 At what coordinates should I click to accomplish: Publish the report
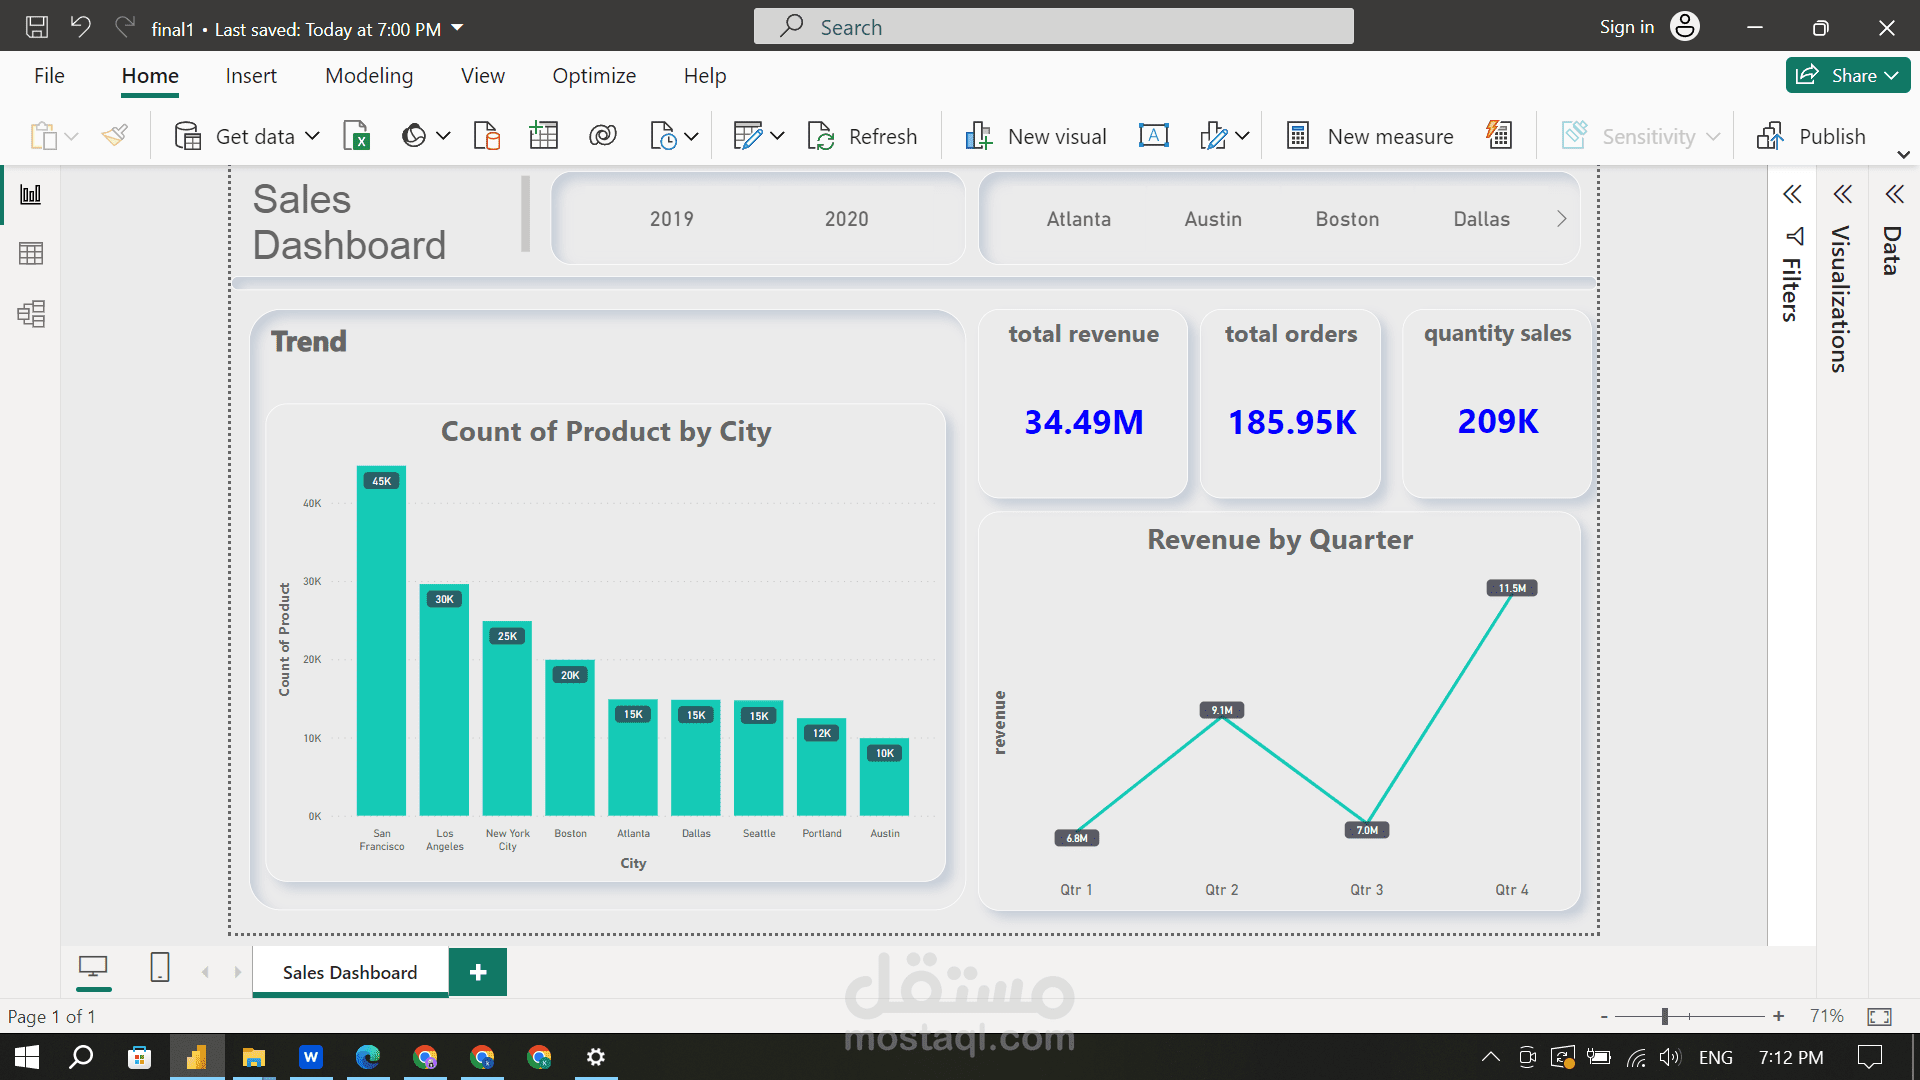(1811, 136)
